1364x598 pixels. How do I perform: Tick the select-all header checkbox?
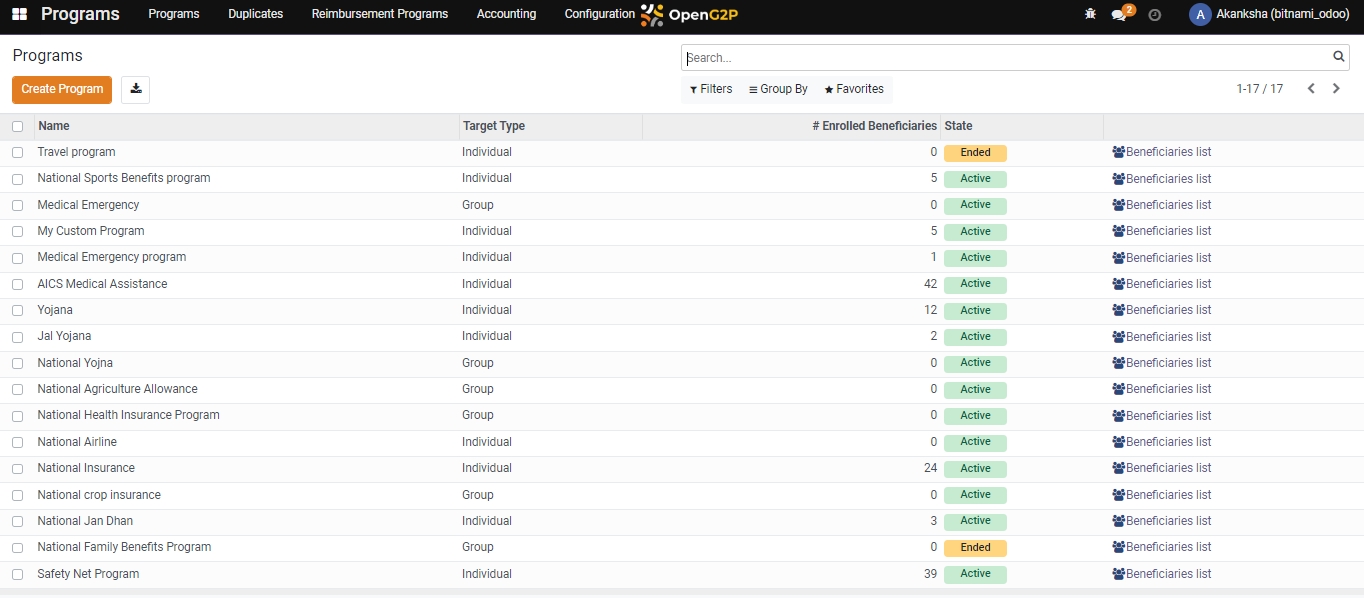pos(17,127)
